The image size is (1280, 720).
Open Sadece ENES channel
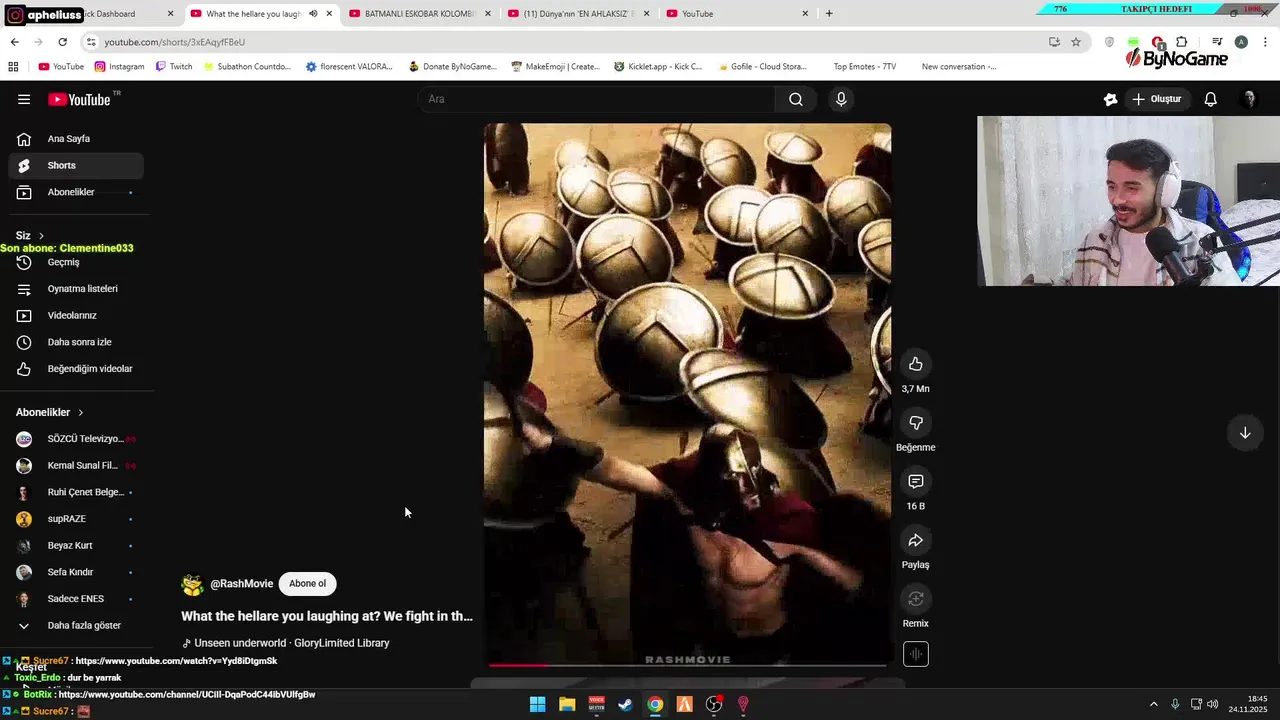tap(76, 599)
